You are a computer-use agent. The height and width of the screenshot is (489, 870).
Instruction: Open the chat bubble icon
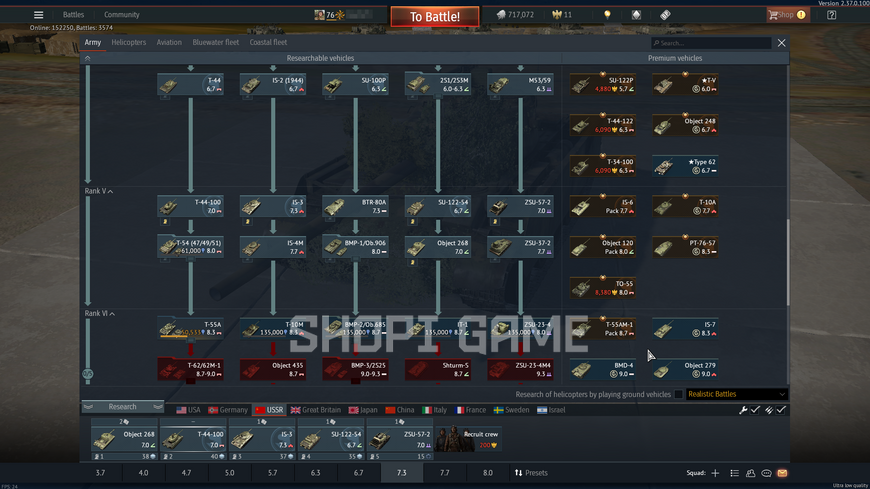[766, 473]
